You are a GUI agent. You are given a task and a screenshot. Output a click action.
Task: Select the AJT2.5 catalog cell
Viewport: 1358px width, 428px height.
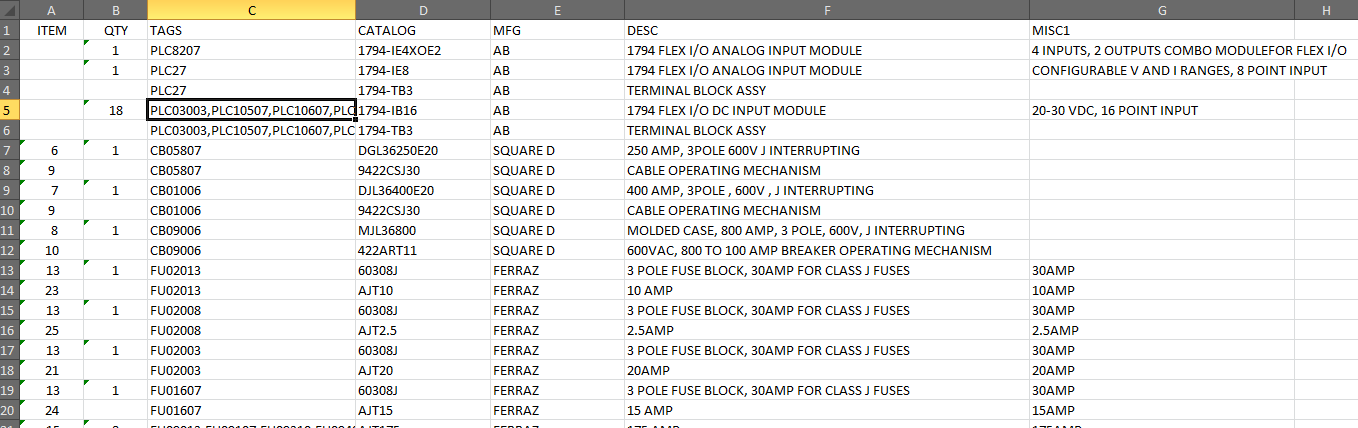[x=422, y=330]
